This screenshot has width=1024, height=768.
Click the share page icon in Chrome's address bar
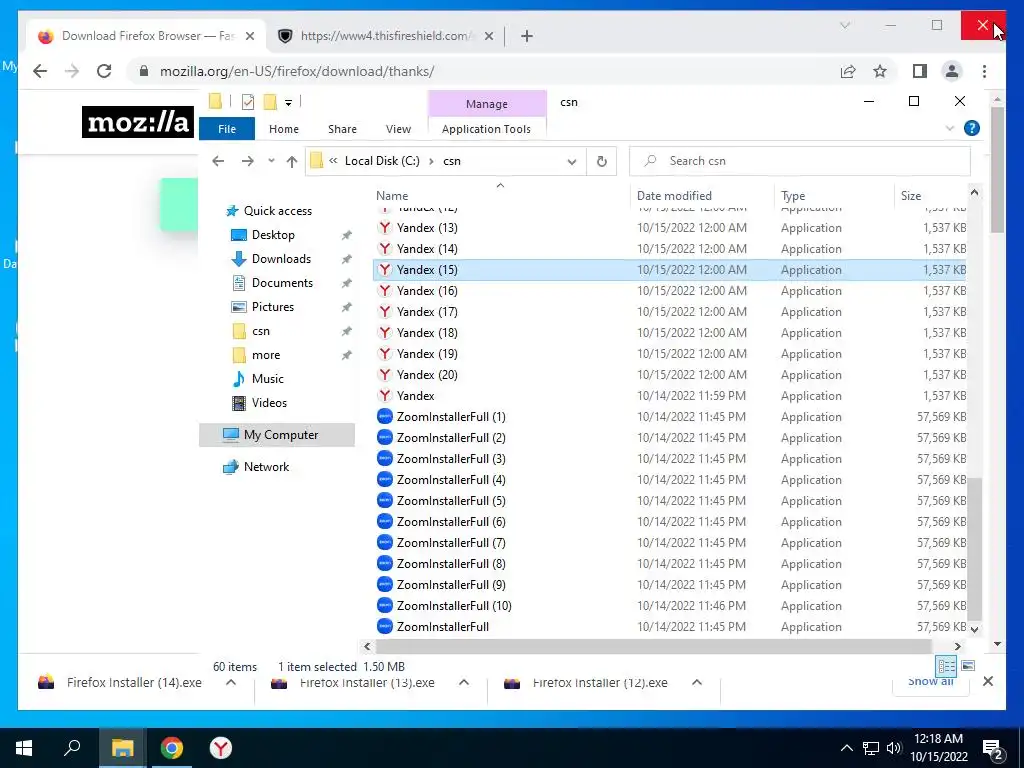848,71
